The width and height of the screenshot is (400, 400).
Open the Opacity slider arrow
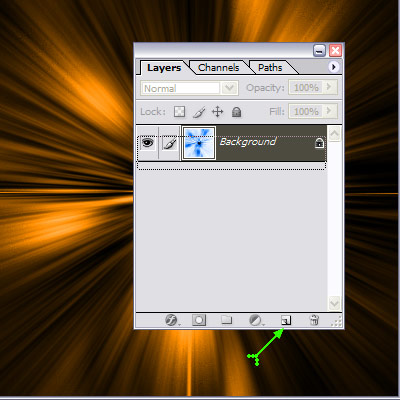pos(329,87)
